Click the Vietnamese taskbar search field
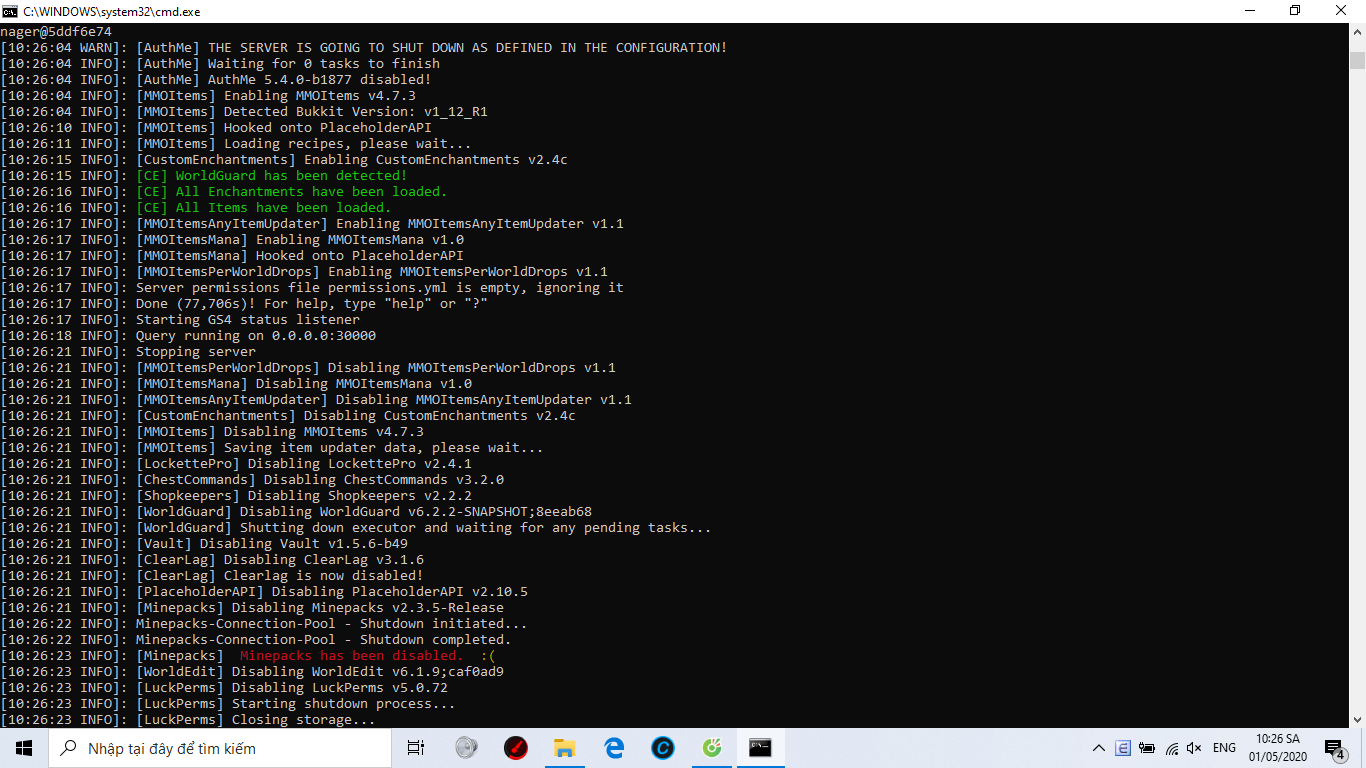The height and width of the screenshot is (768, 1366). pos(220,748)
